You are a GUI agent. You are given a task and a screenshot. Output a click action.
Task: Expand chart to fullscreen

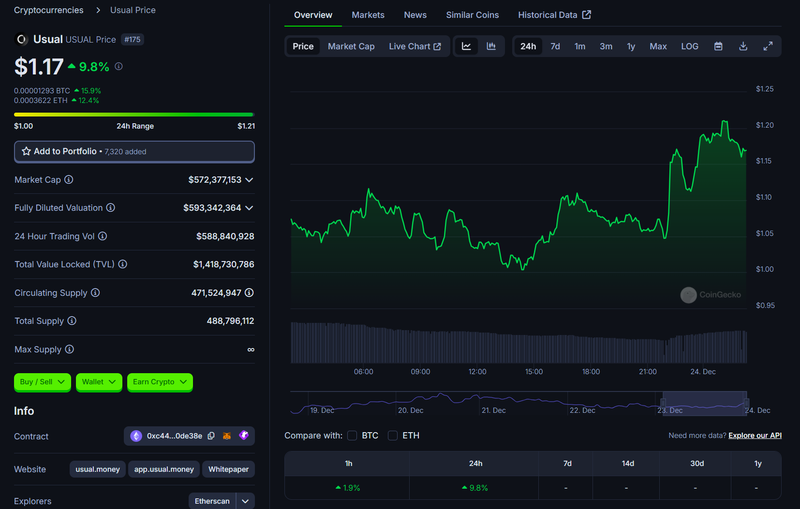pos(768,46)
